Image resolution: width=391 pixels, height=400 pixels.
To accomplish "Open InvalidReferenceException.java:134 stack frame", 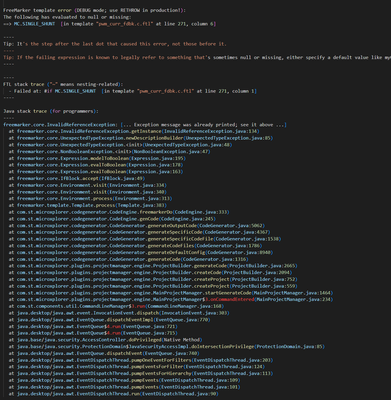I will (134, 131).
